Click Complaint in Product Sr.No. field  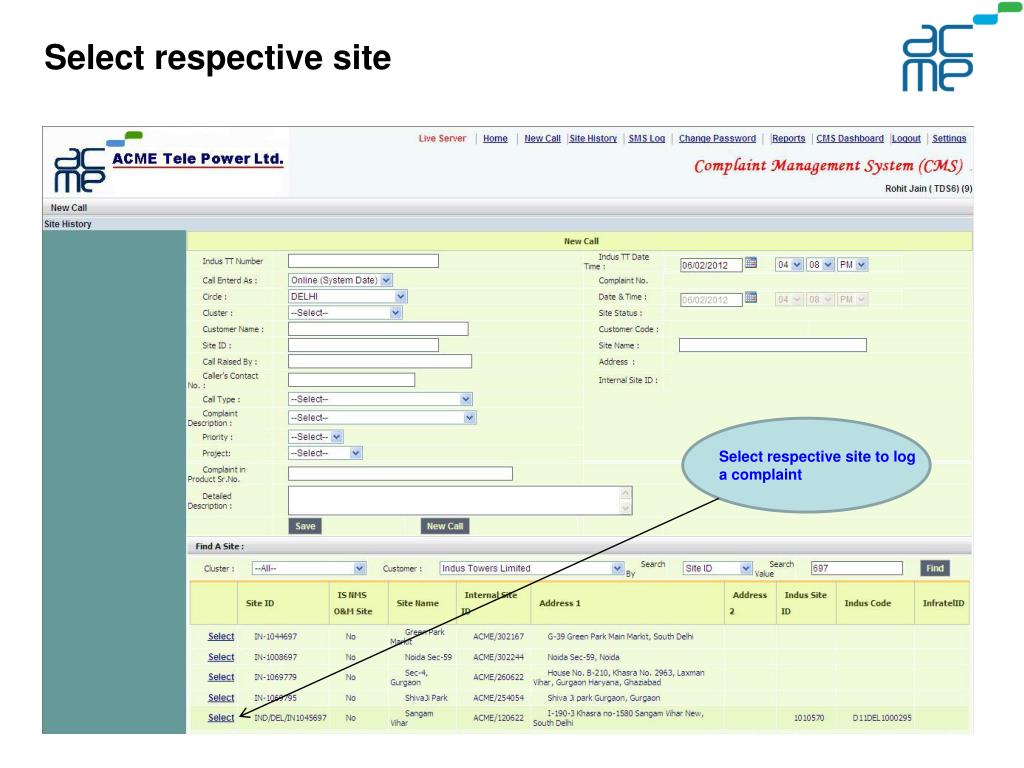pos(400,473)
